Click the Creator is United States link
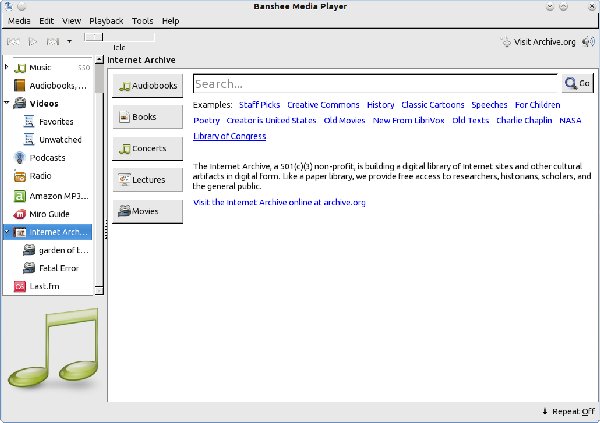Viewport: 600px width, 423px height. [x=271, y=121]
